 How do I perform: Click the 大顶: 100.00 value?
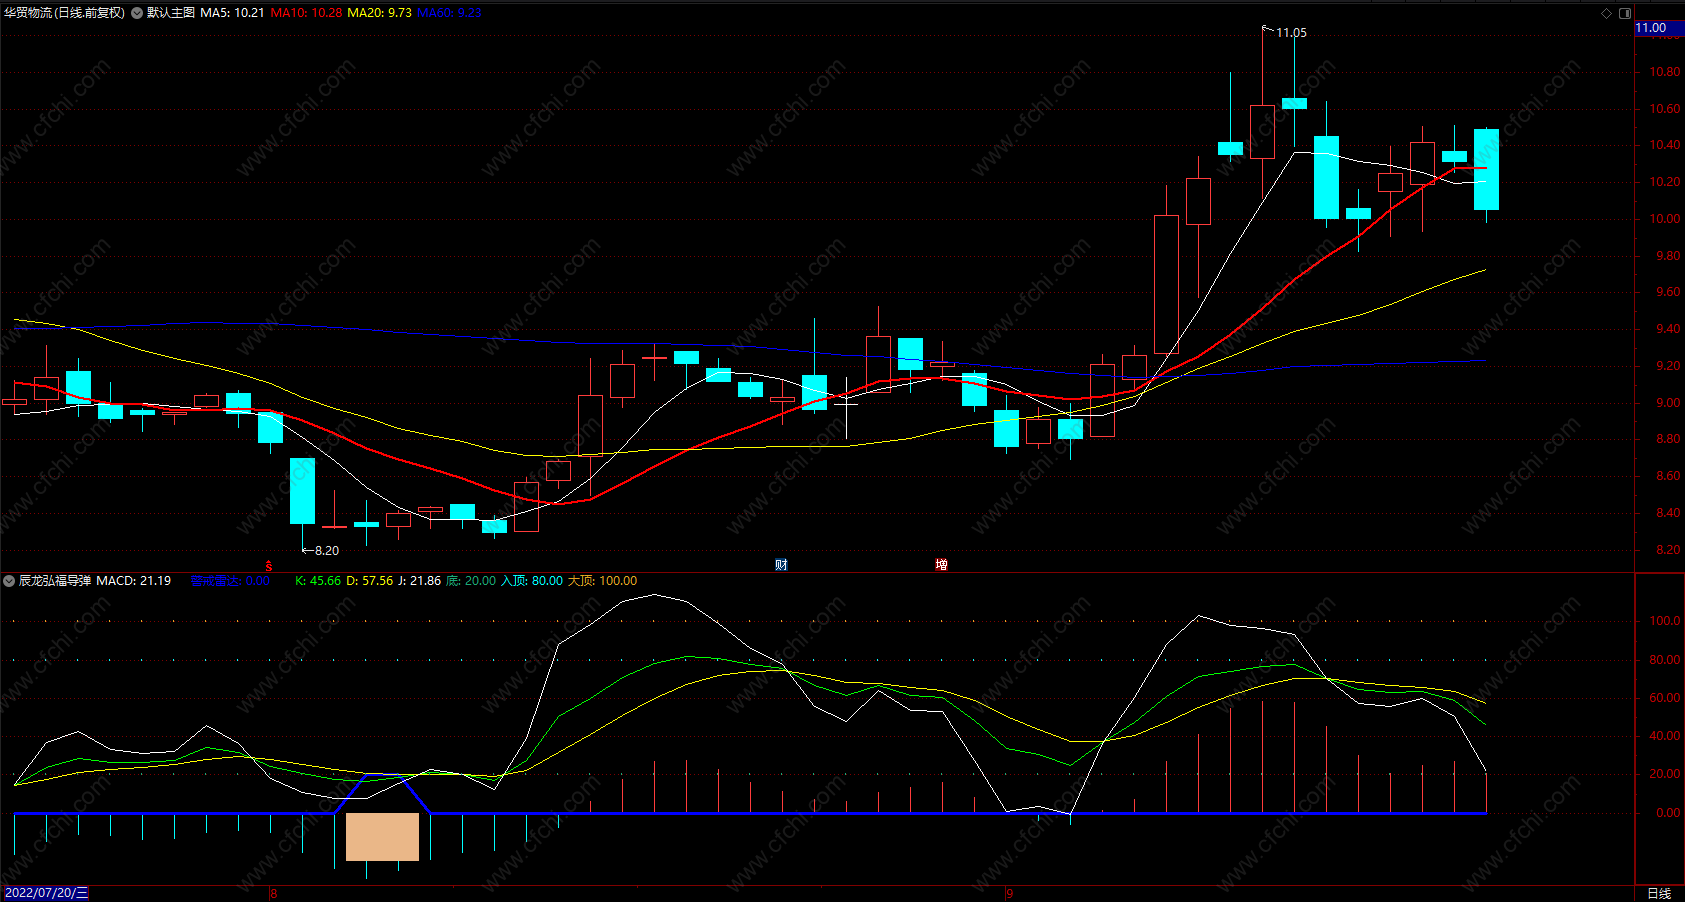tap(602, 581)
